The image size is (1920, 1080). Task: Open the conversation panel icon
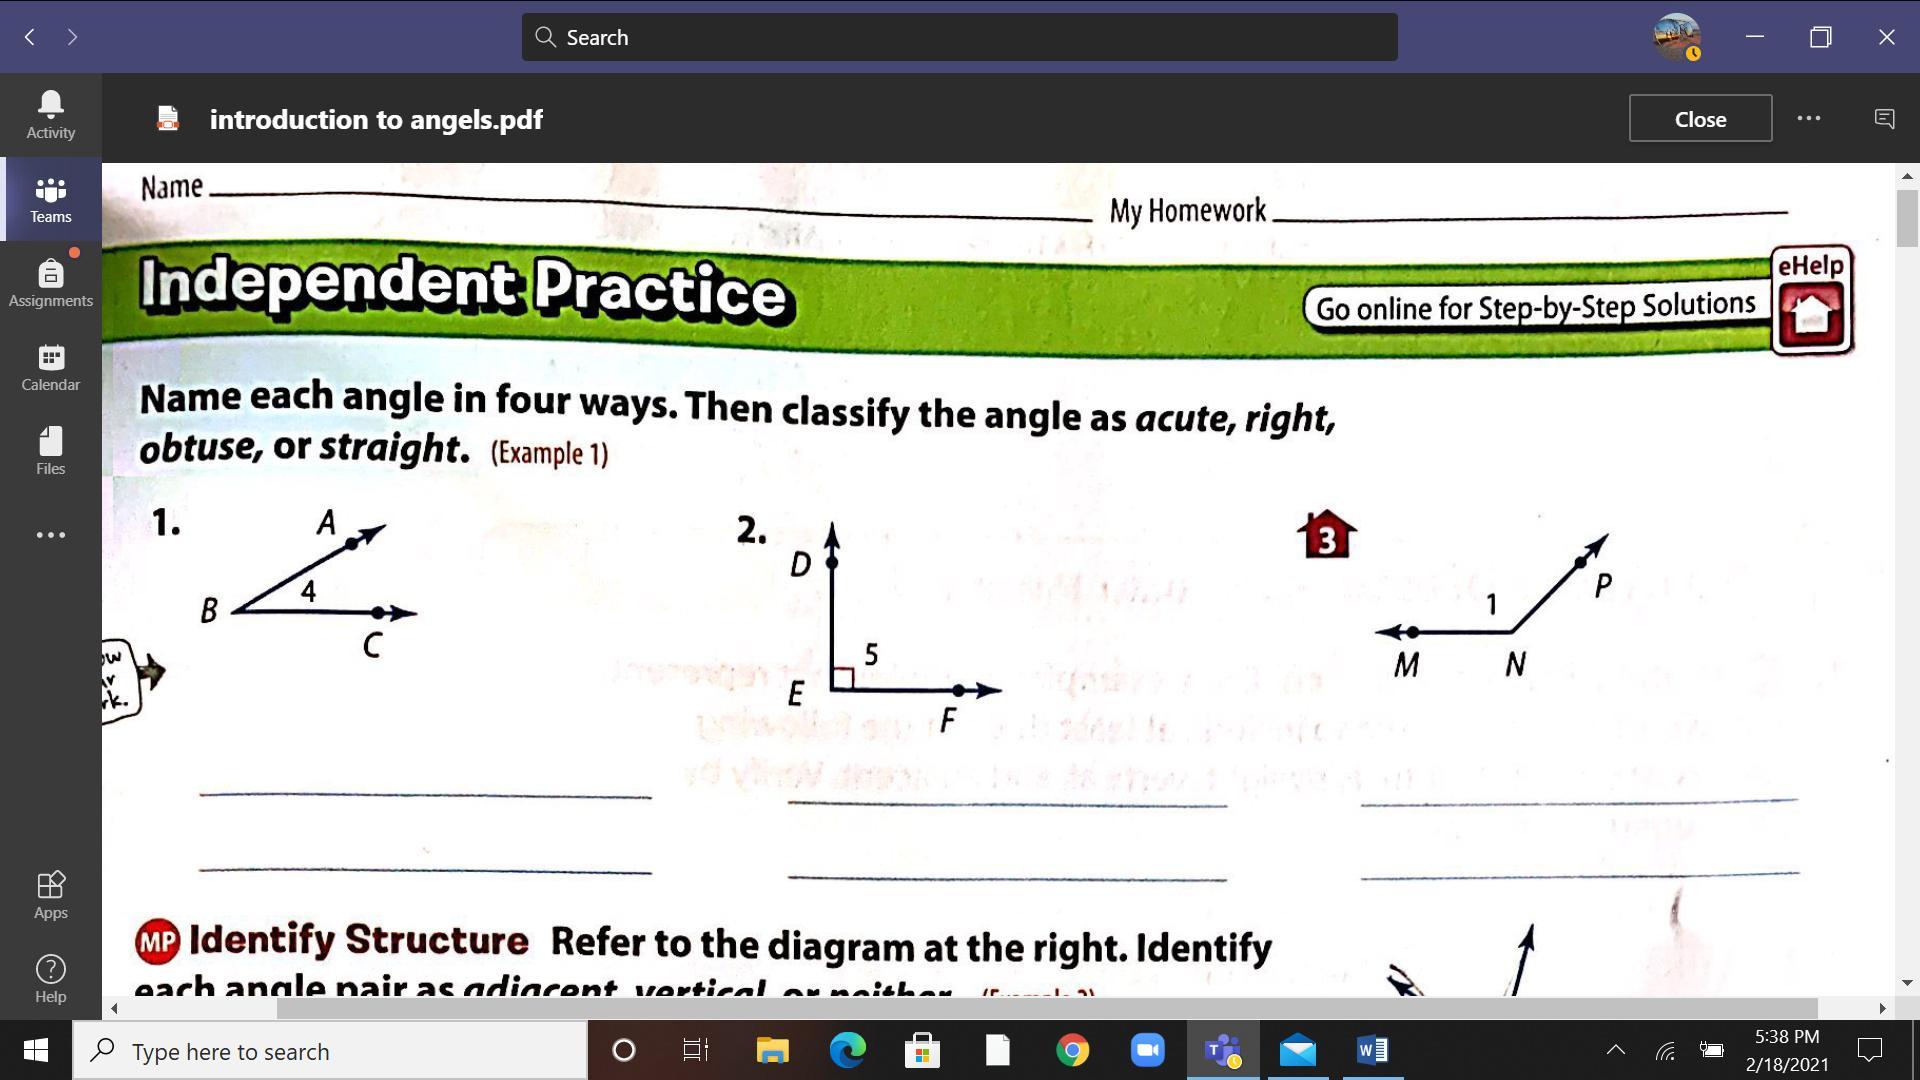1884,119
